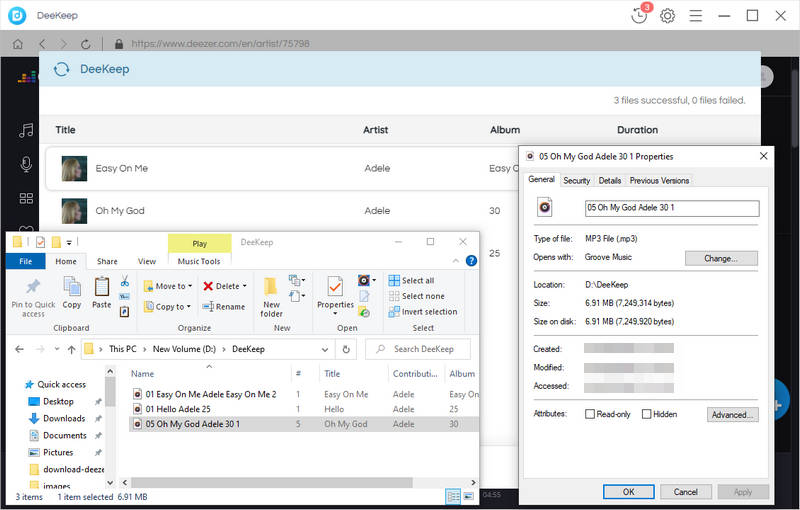
Task: Sort Explorer list by Name column
Action: 142,374
